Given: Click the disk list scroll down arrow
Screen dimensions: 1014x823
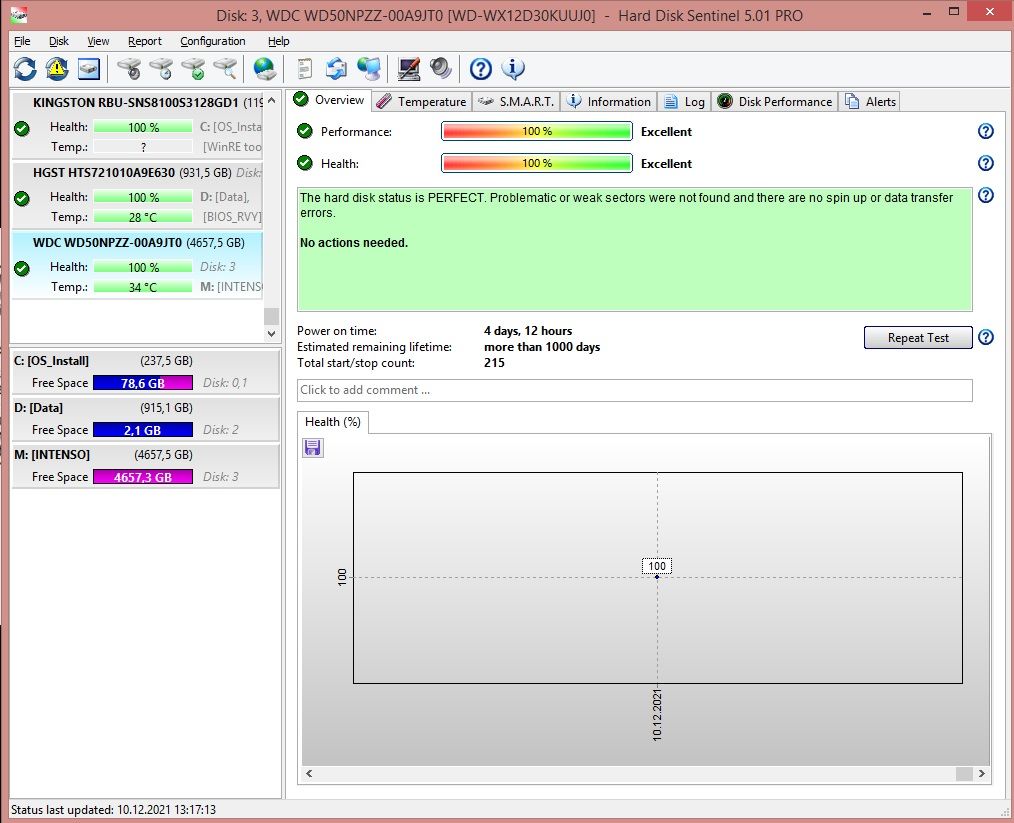Looking at the screenshot, I should click(x=272, y=334).
